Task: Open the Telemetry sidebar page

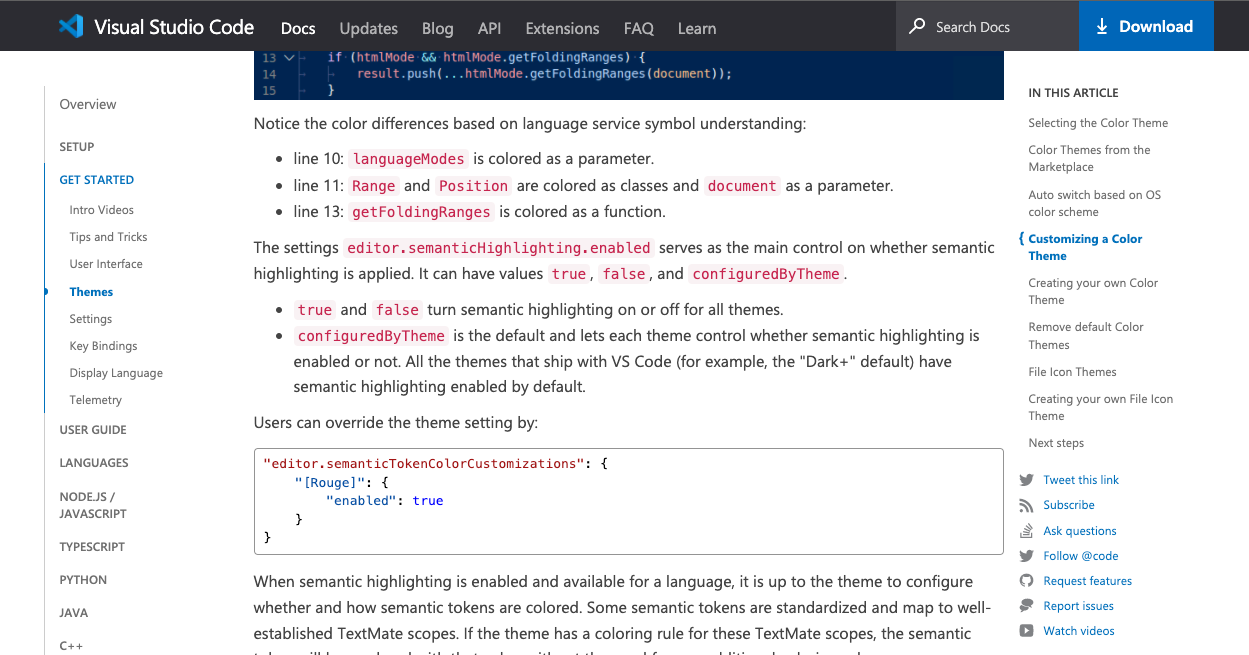Action: 96,400
